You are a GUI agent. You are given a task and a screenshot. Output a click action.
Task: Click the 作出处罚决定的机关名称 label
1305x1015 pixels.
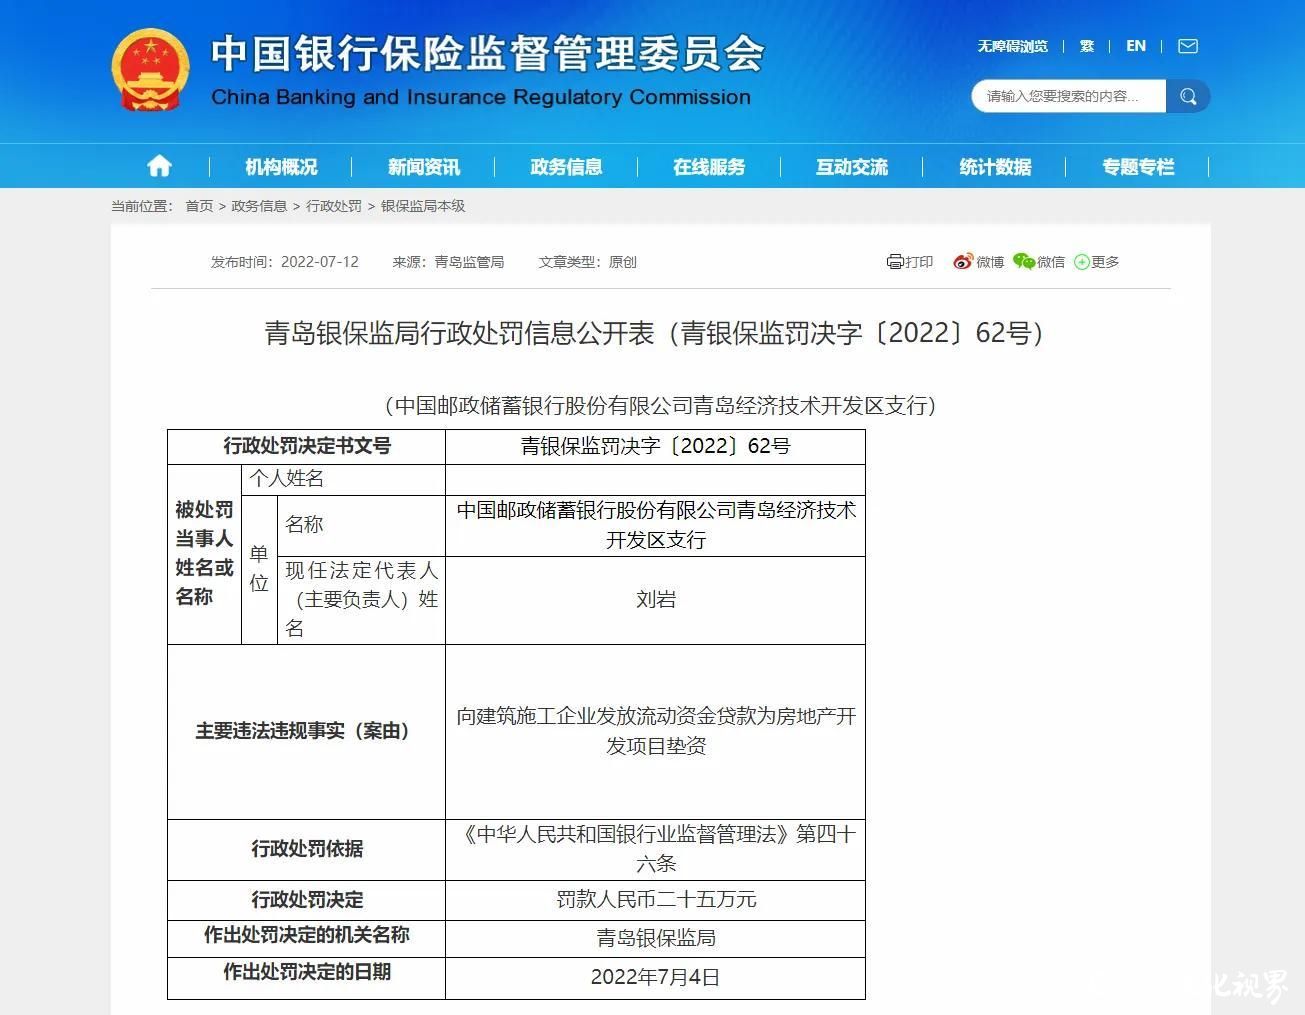click(307, 936)
